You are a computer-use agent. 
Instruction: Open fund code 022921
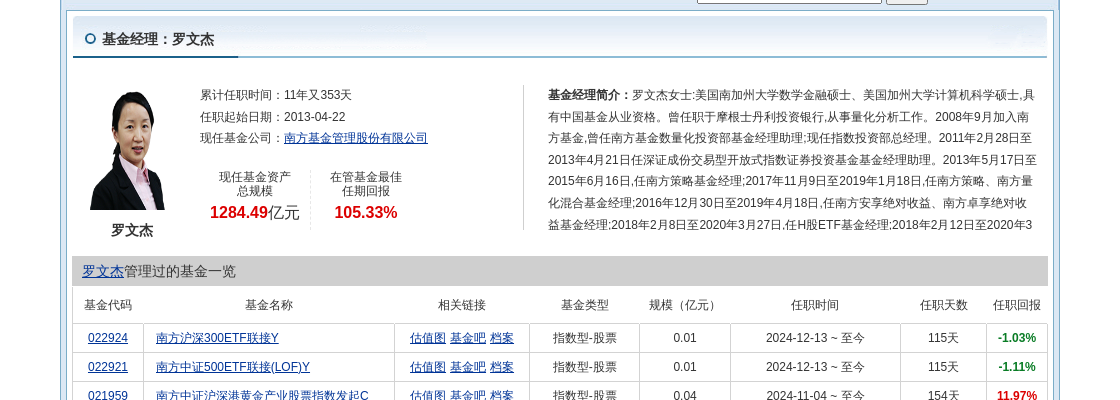click(108, 367)
